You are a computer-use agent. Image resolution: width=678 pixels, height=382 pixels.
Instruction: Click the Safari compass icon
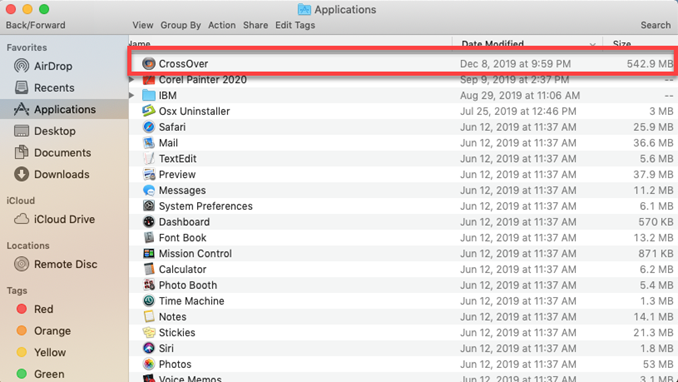(x=149, y=127)
